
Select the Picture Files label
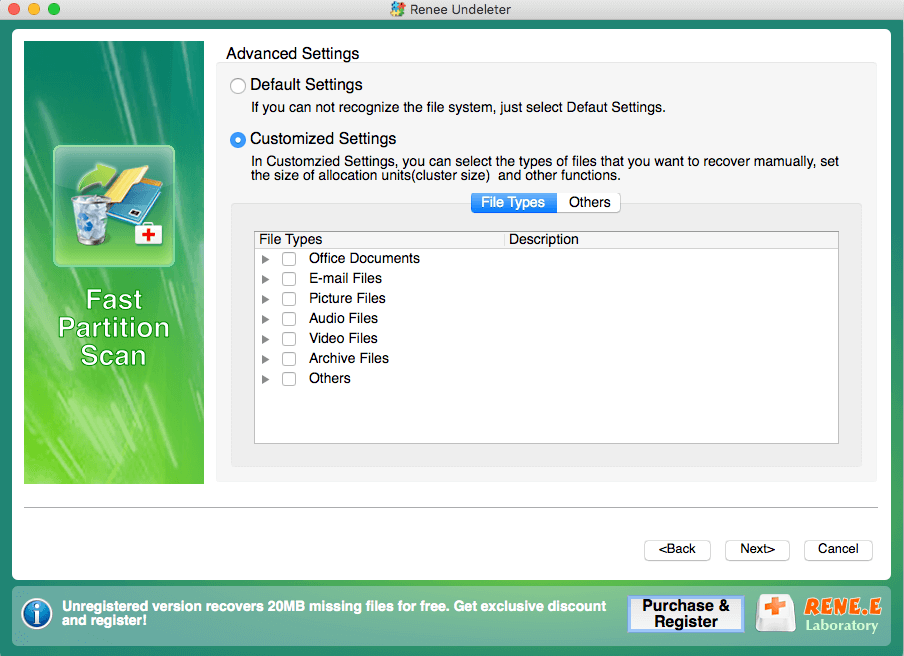pyautogui.click(x=347, y=299)
